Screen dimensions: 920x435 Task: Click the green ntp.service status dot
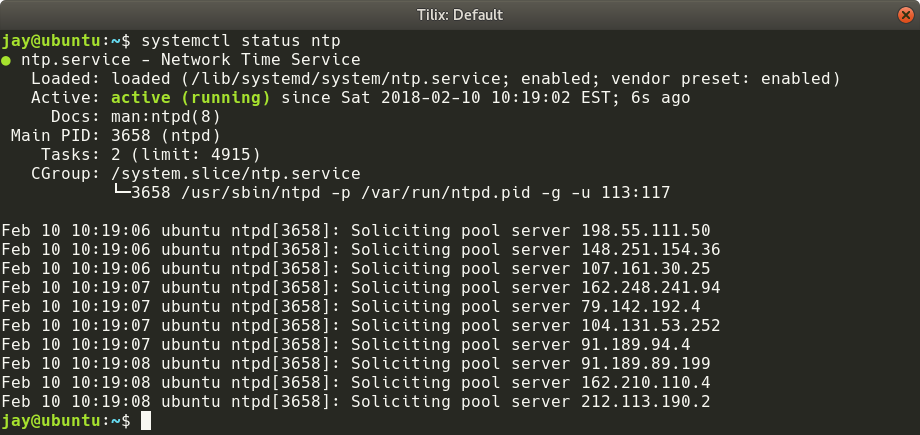[x=5, y=60]
